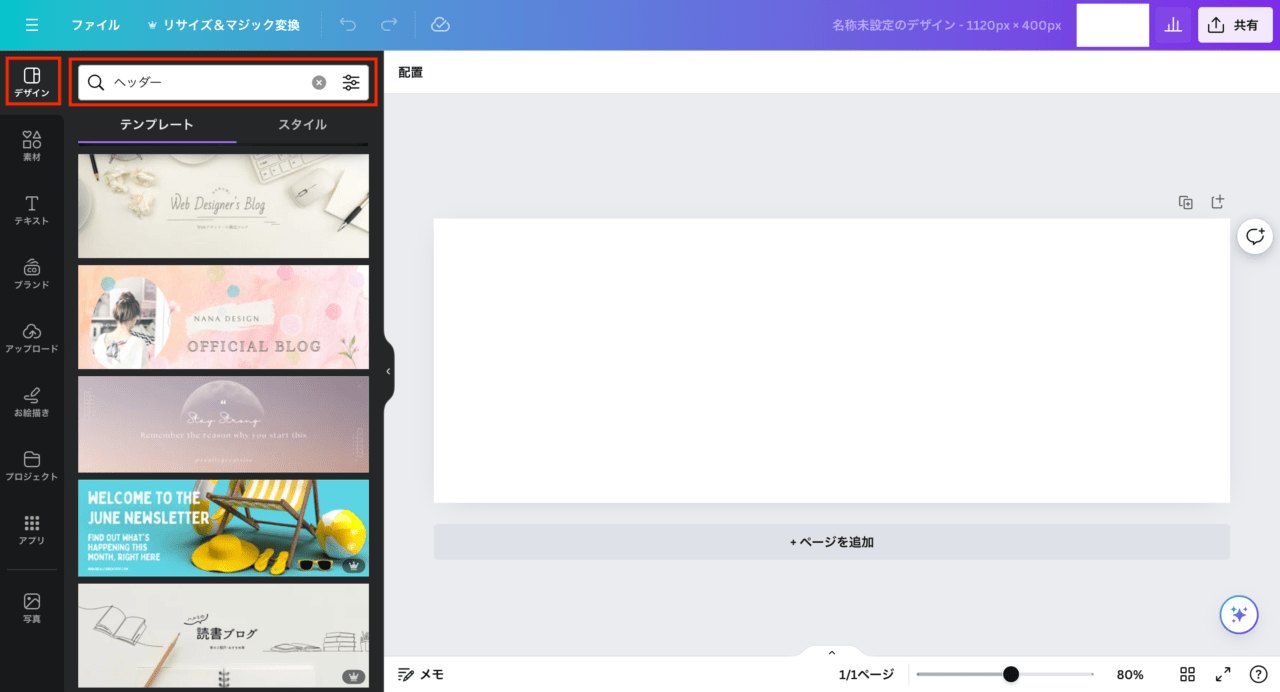This screenshot has width=1280, height=692.
Task: Select the テキスト text tool
Action: coord(32,210)
